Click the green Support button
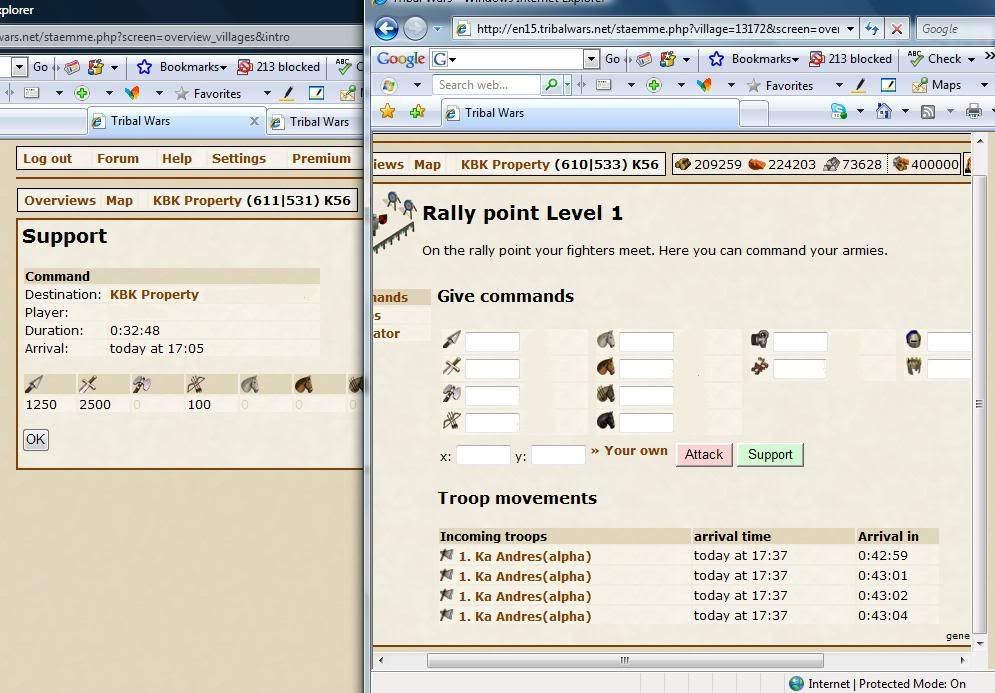Viewport: 995px width, 693px height. 770,454
